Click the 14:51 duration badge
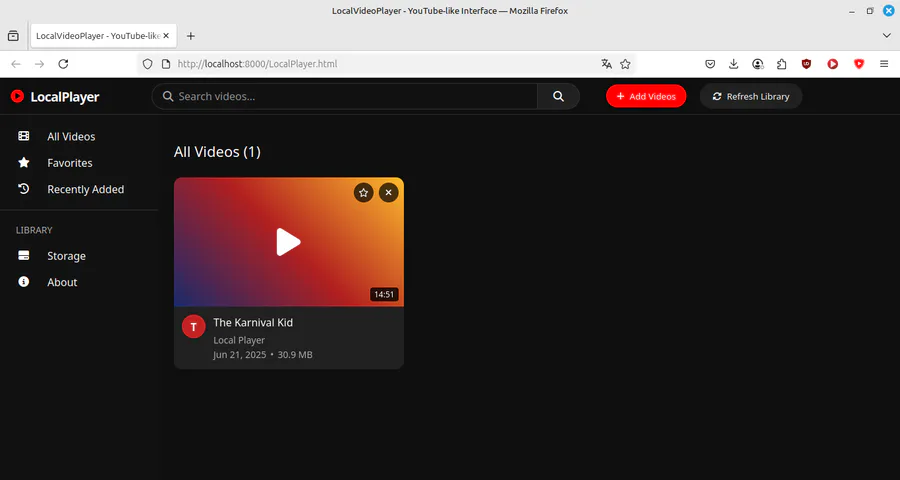 pos(384,295)
